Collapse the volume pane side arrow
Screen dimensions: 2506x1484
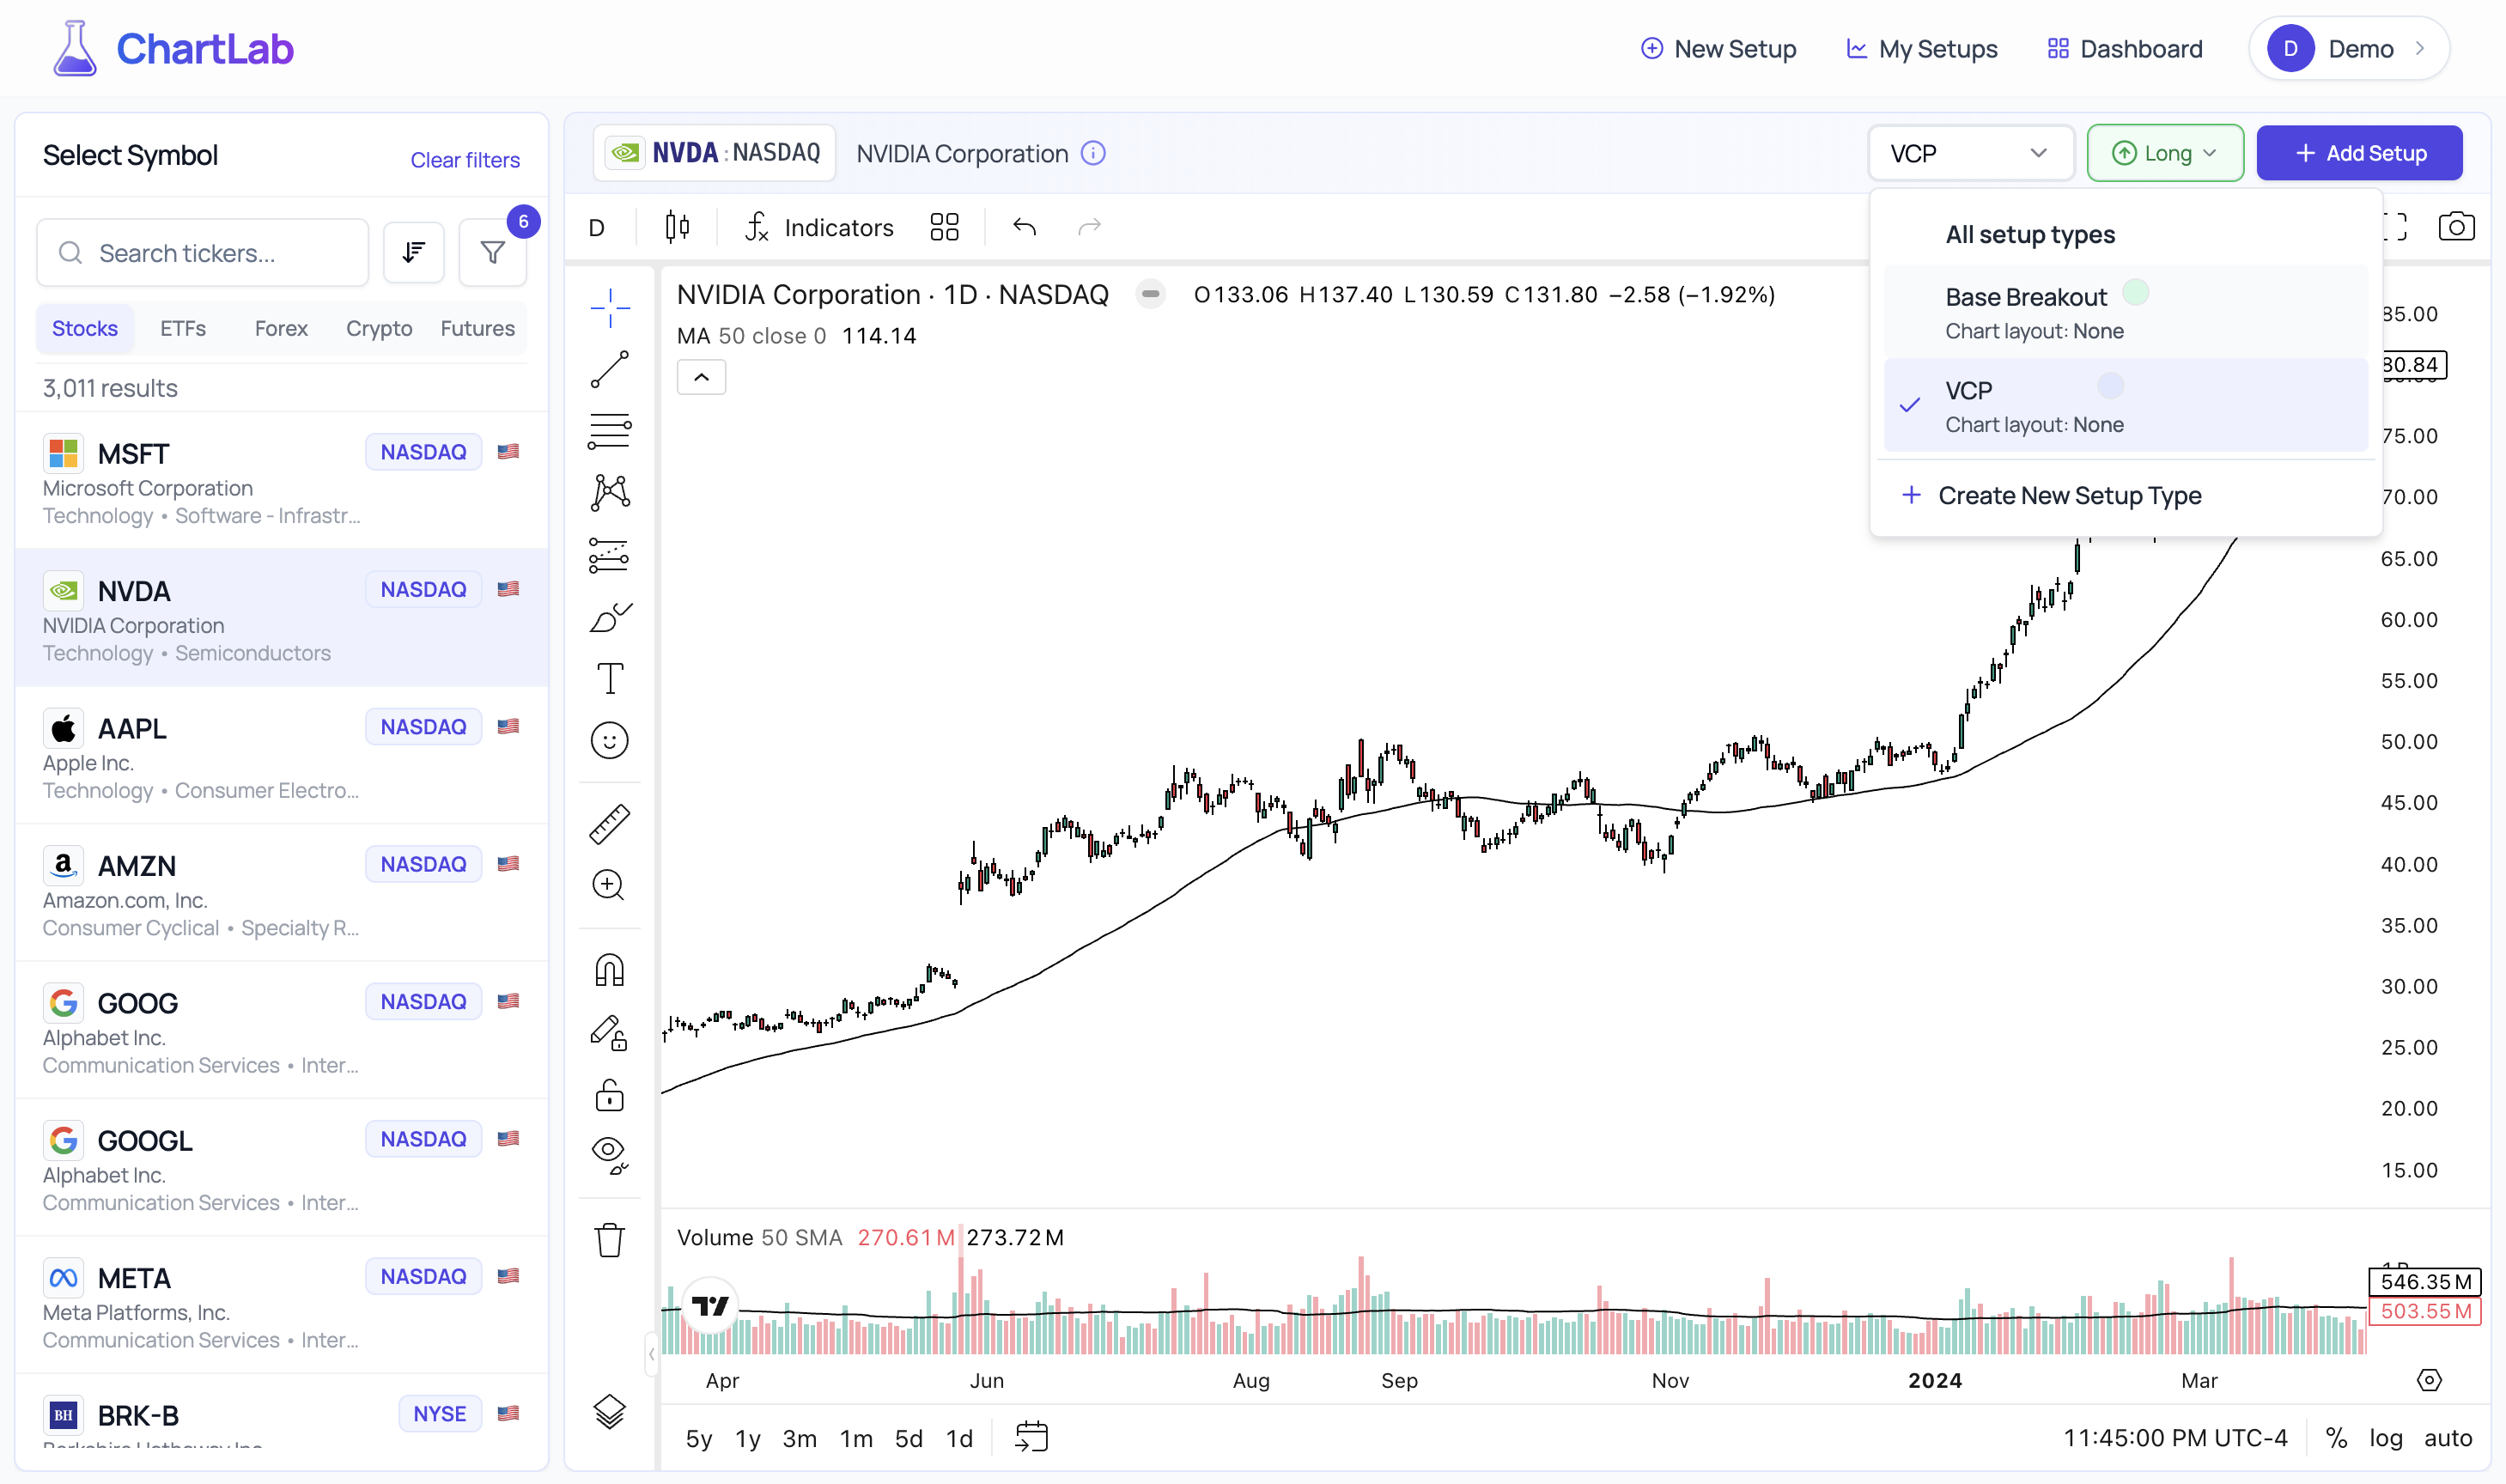651,1354
